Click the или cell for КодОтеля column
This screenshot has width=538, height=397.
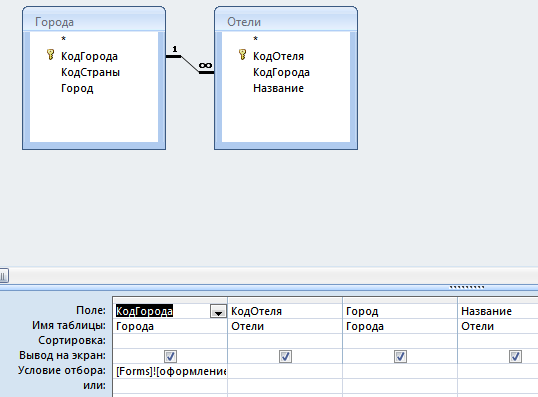[285, 386]
